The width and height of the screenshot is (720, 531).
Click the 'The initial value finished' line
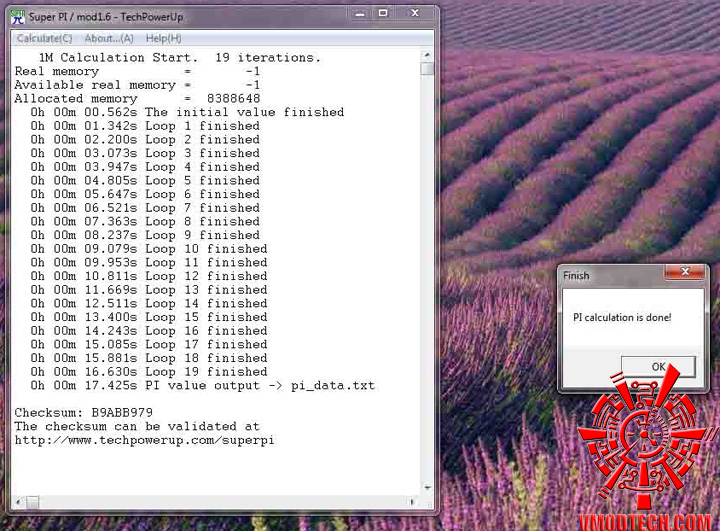coord(187,112)
